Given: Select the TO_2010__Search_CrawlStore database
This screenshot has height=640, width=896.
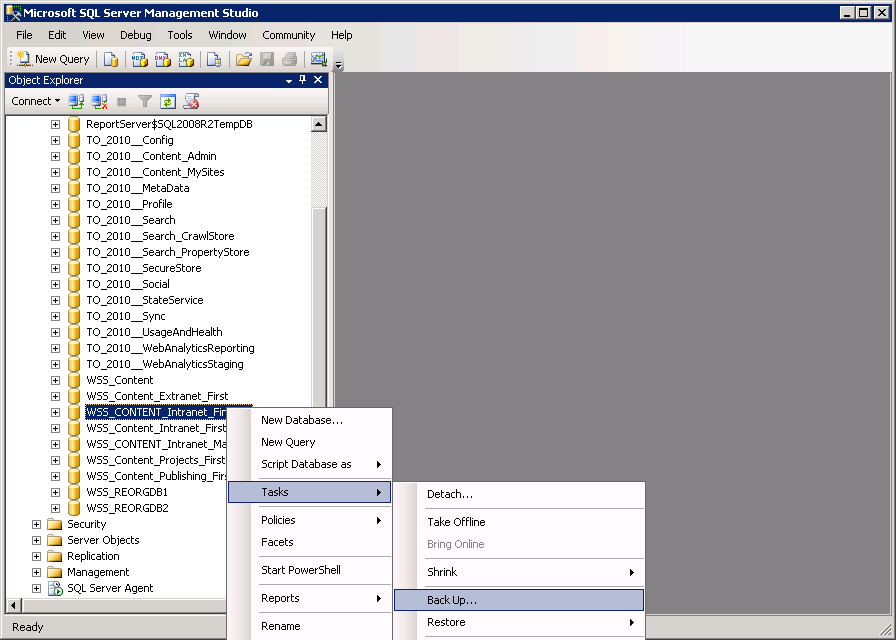Looking at the screenshot, I should pos(159,236).
